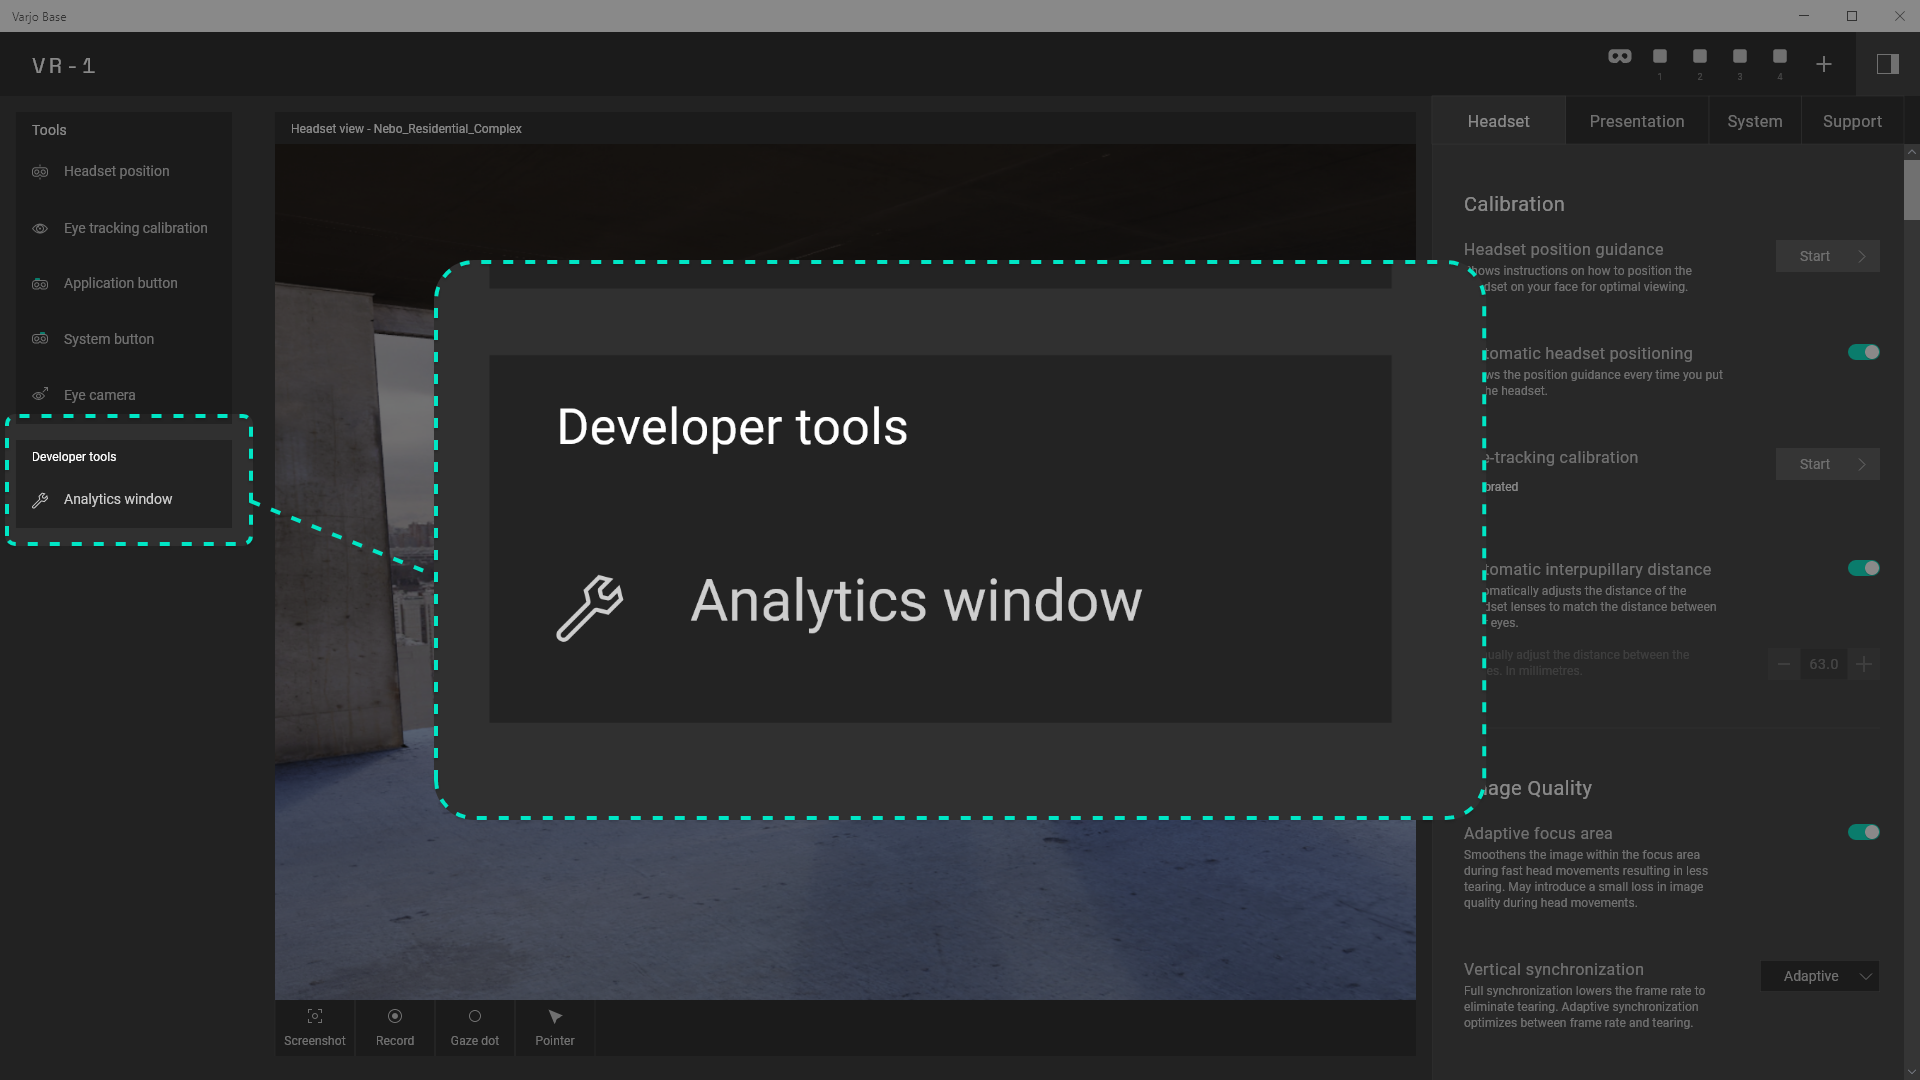
Task: Toggle Automatic headset positioning switch
Action: point(1864,352)
